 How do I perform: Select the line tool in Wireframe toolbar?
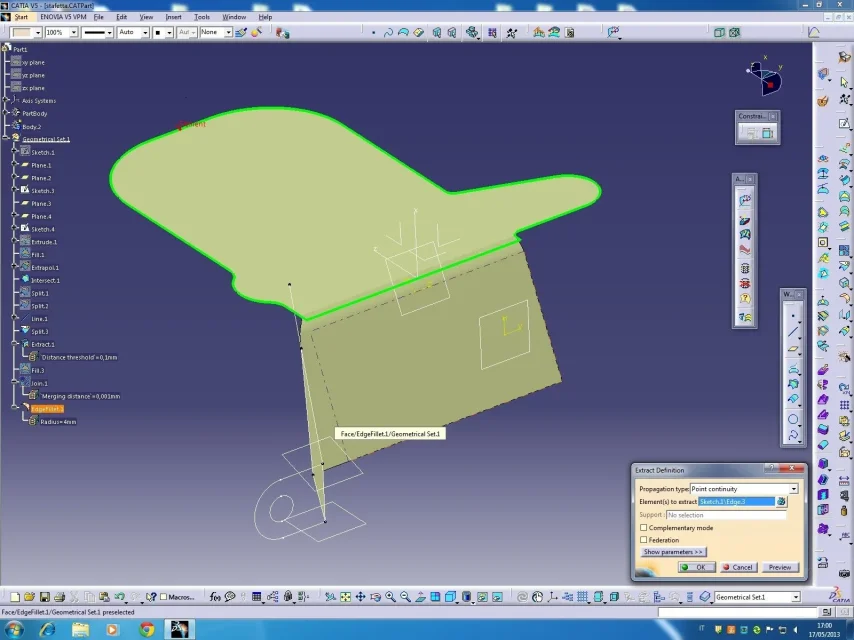pos(794,331)
